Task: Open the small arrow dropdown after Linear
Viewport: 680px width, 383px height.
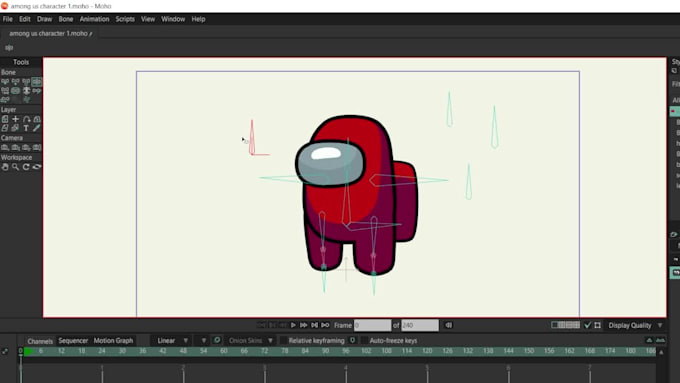Action: (203, 340)
